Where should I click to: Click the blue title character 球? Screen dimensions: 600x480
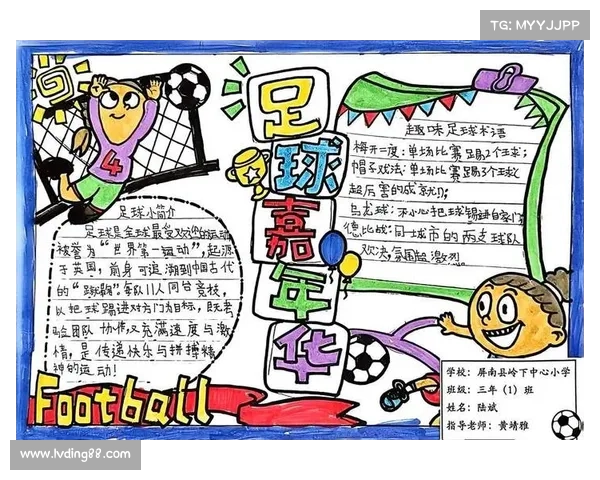pyautogui.click(x=306, y=167)
